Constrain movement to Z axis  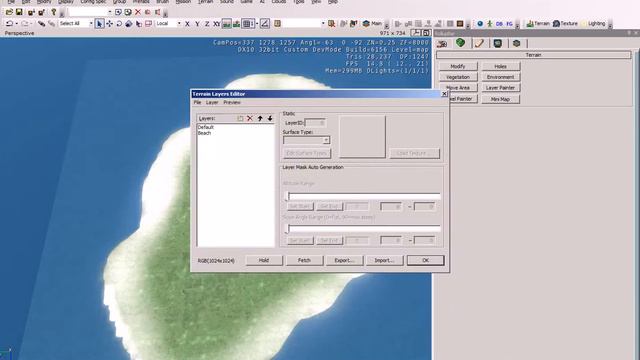(x=207, y=24)
